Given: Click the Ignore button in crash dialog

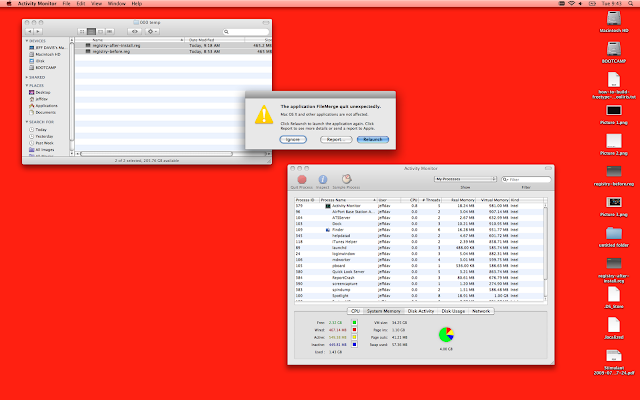Looking at the screenshot, I should click(x=293, y=140).
